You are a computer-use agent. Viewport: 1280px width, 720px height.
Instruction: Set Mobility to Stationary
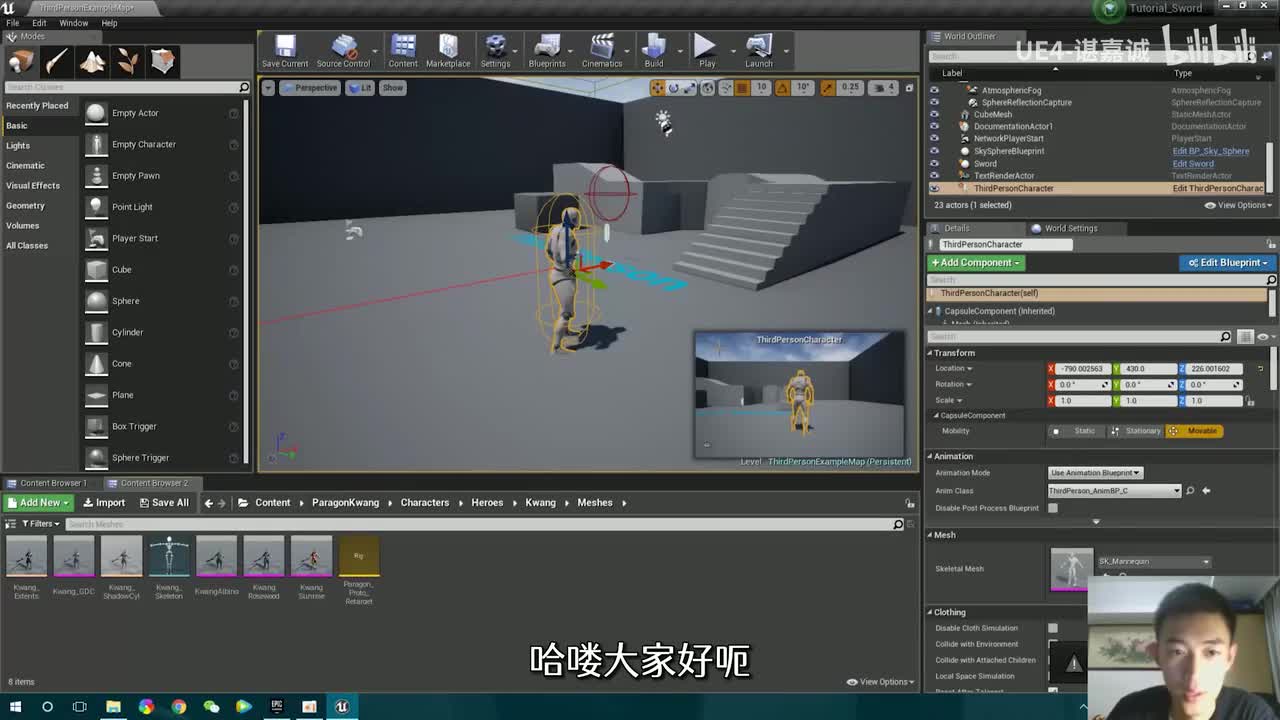point(1137,431)
